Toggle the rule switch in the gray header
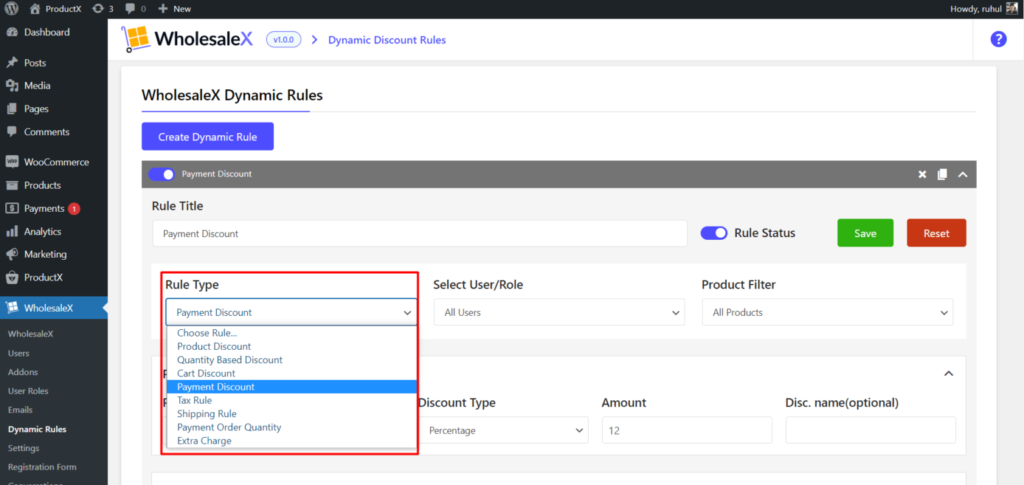 point(162,174)
